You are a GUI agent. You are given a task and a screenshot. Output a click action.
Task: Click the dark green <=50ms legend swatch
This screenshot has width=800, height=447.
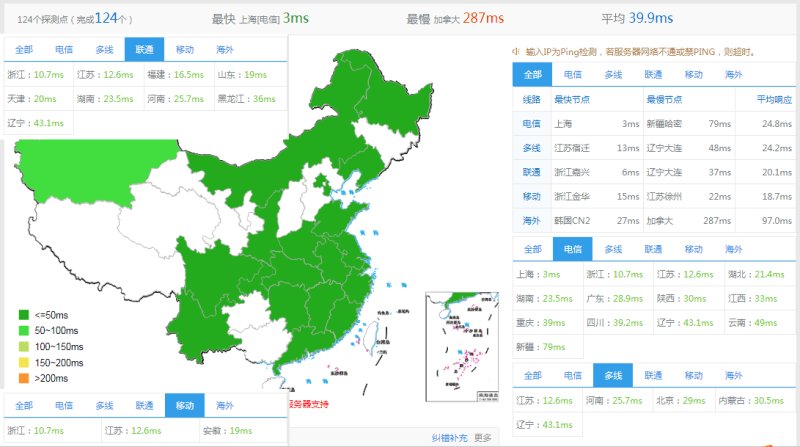(x=23, y=315)
